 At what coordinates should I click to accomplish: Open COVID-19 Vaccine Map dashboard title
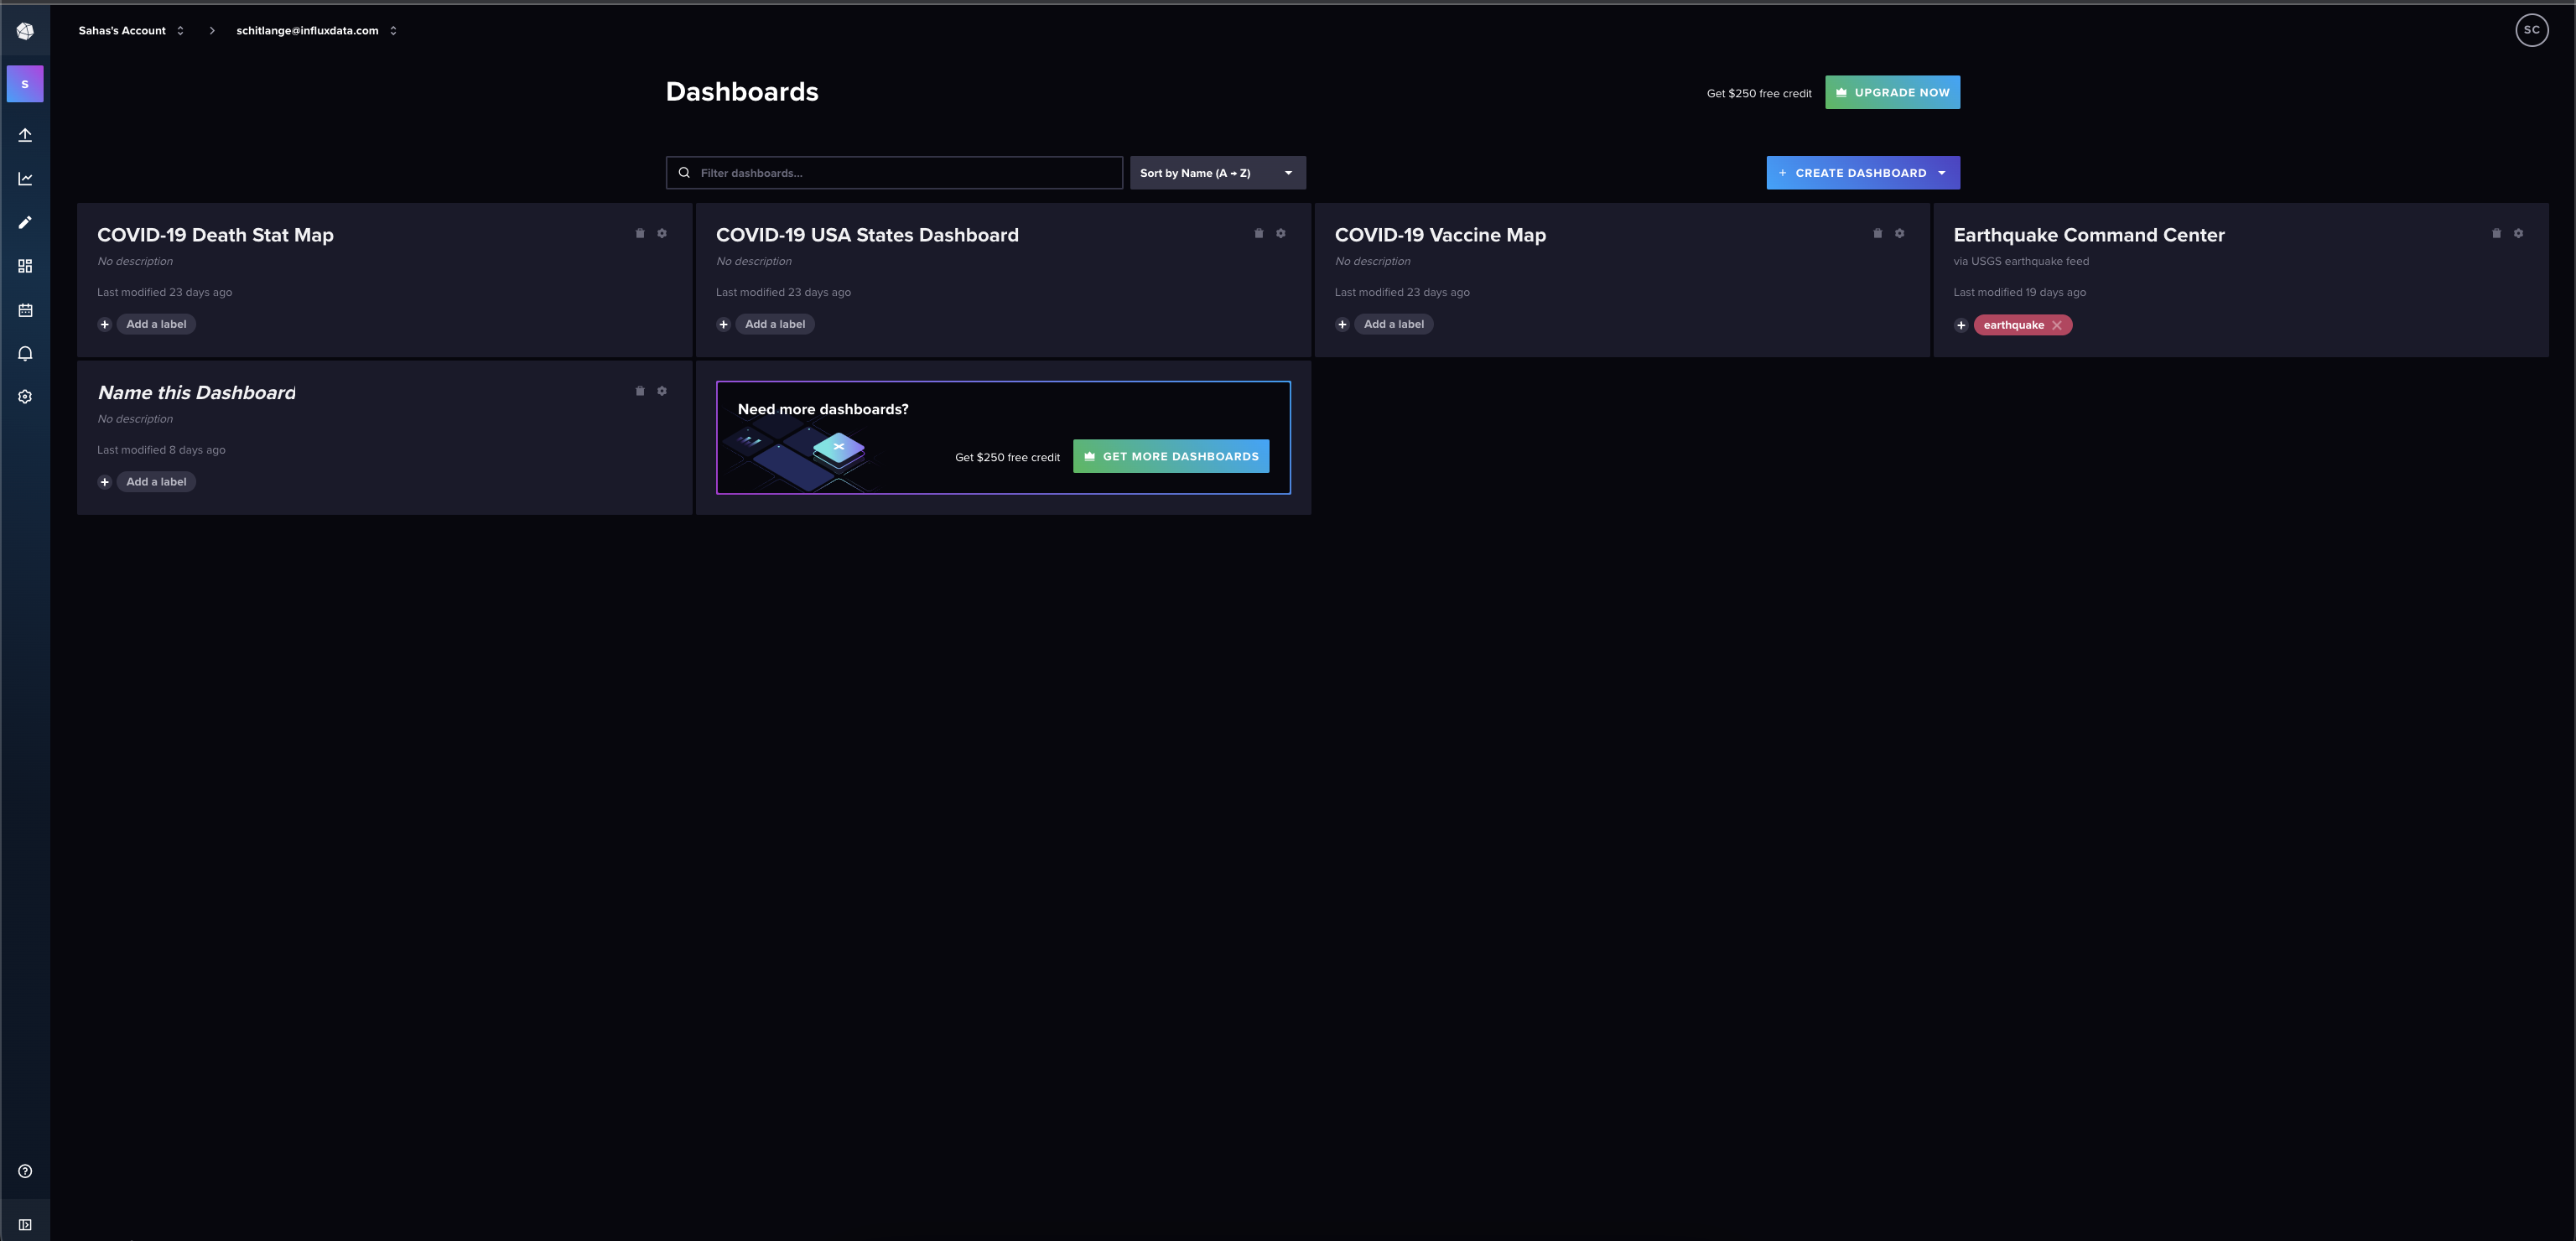point(1440,235)
